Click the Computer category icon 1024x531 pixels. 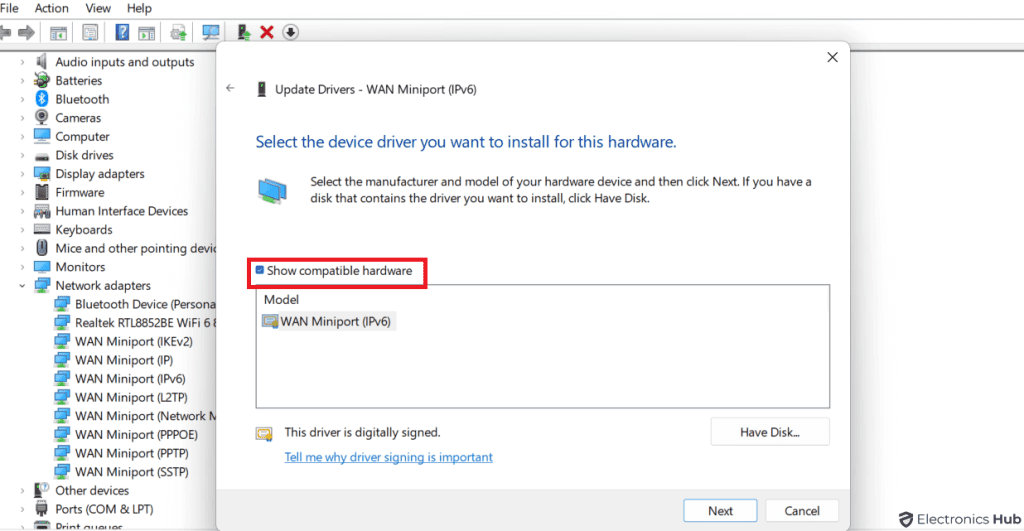click(42, 136)
